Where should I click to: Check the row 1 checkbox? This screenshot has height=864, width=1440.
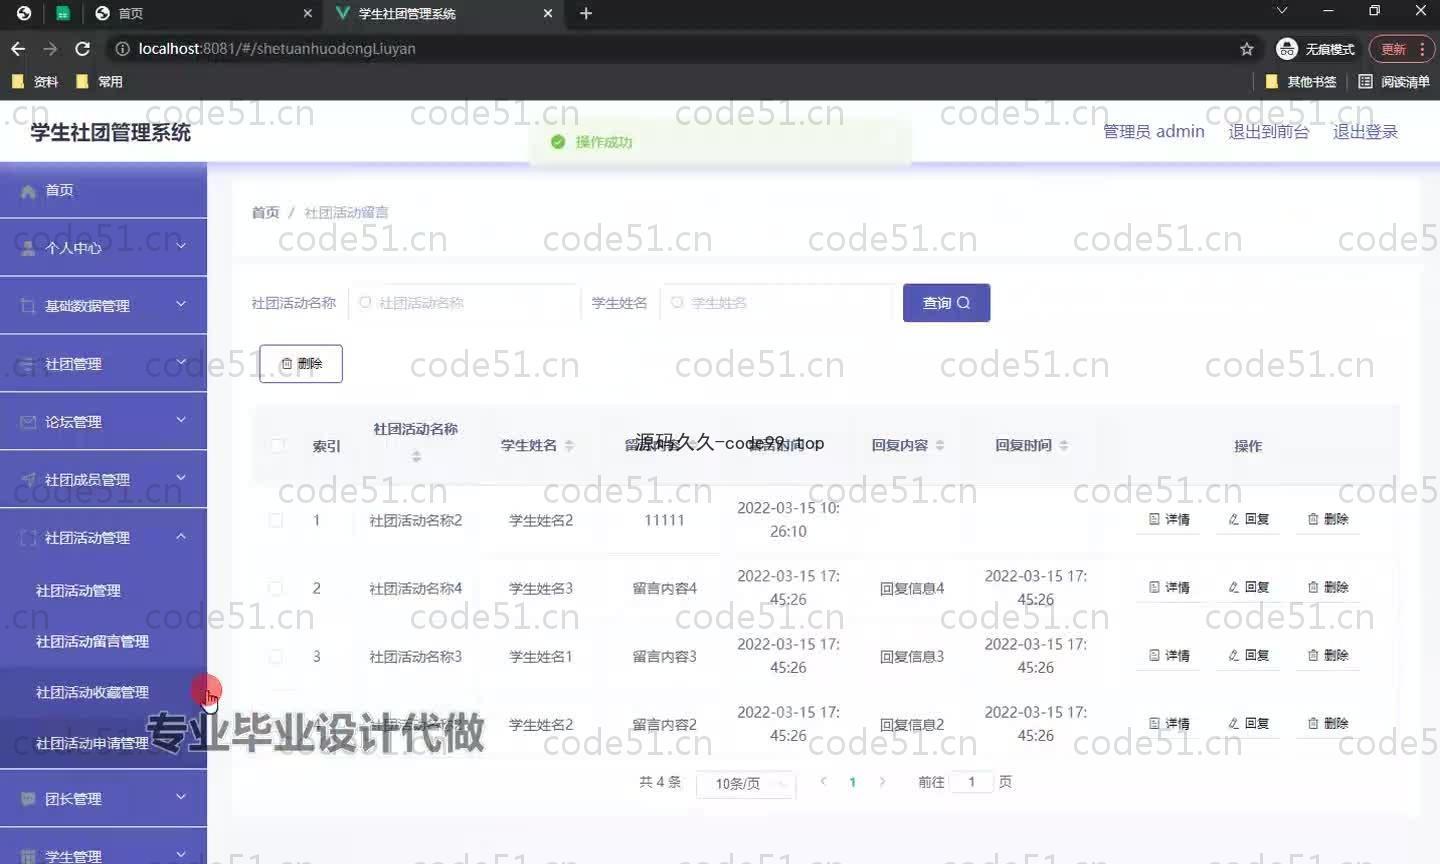(276, 520)
